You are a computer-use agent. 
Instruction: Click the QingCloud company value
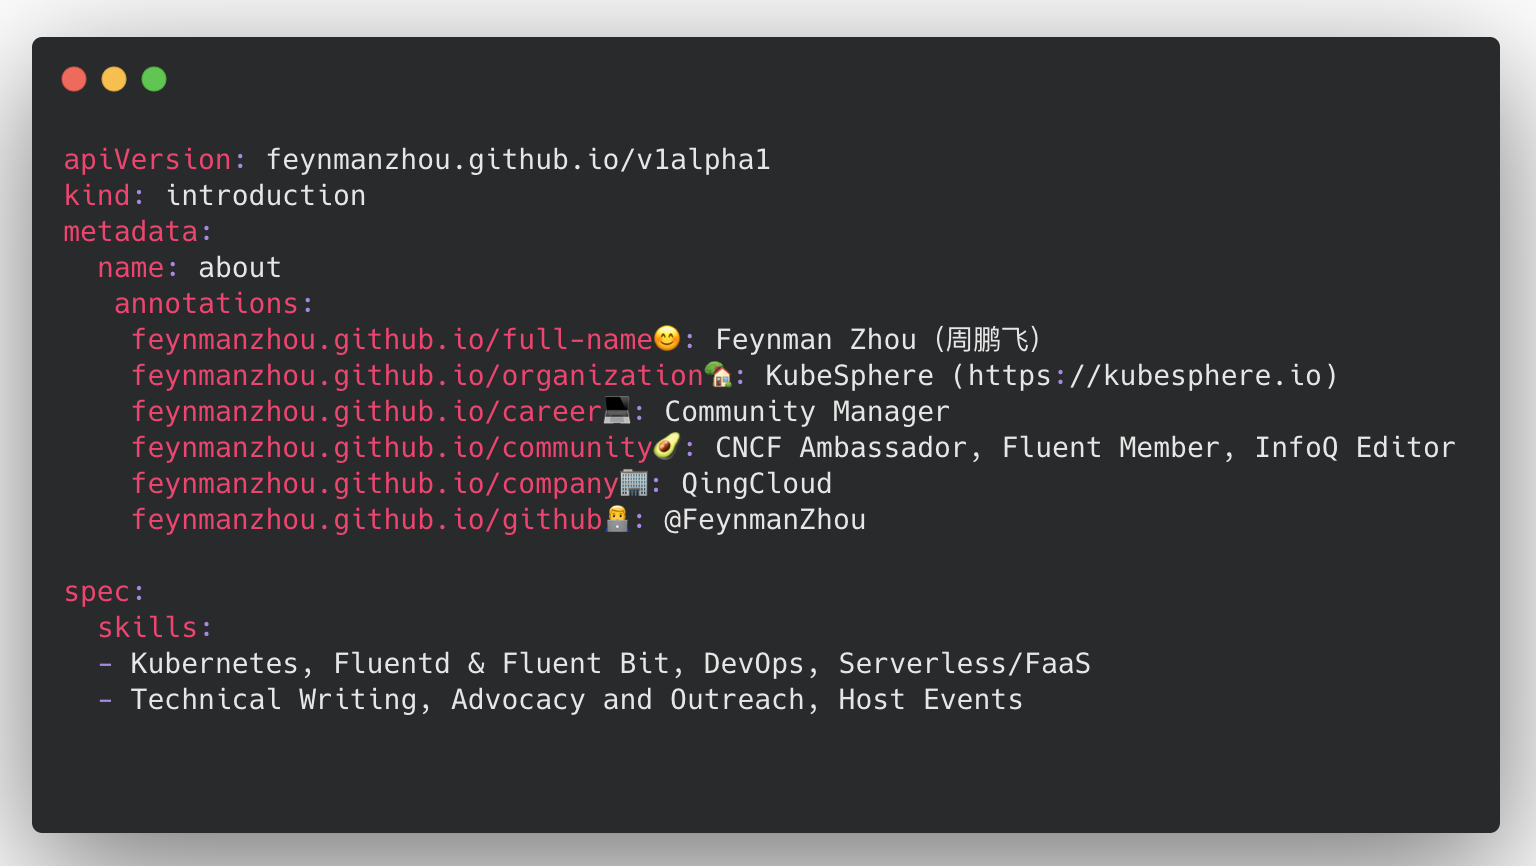pos(756,484)
